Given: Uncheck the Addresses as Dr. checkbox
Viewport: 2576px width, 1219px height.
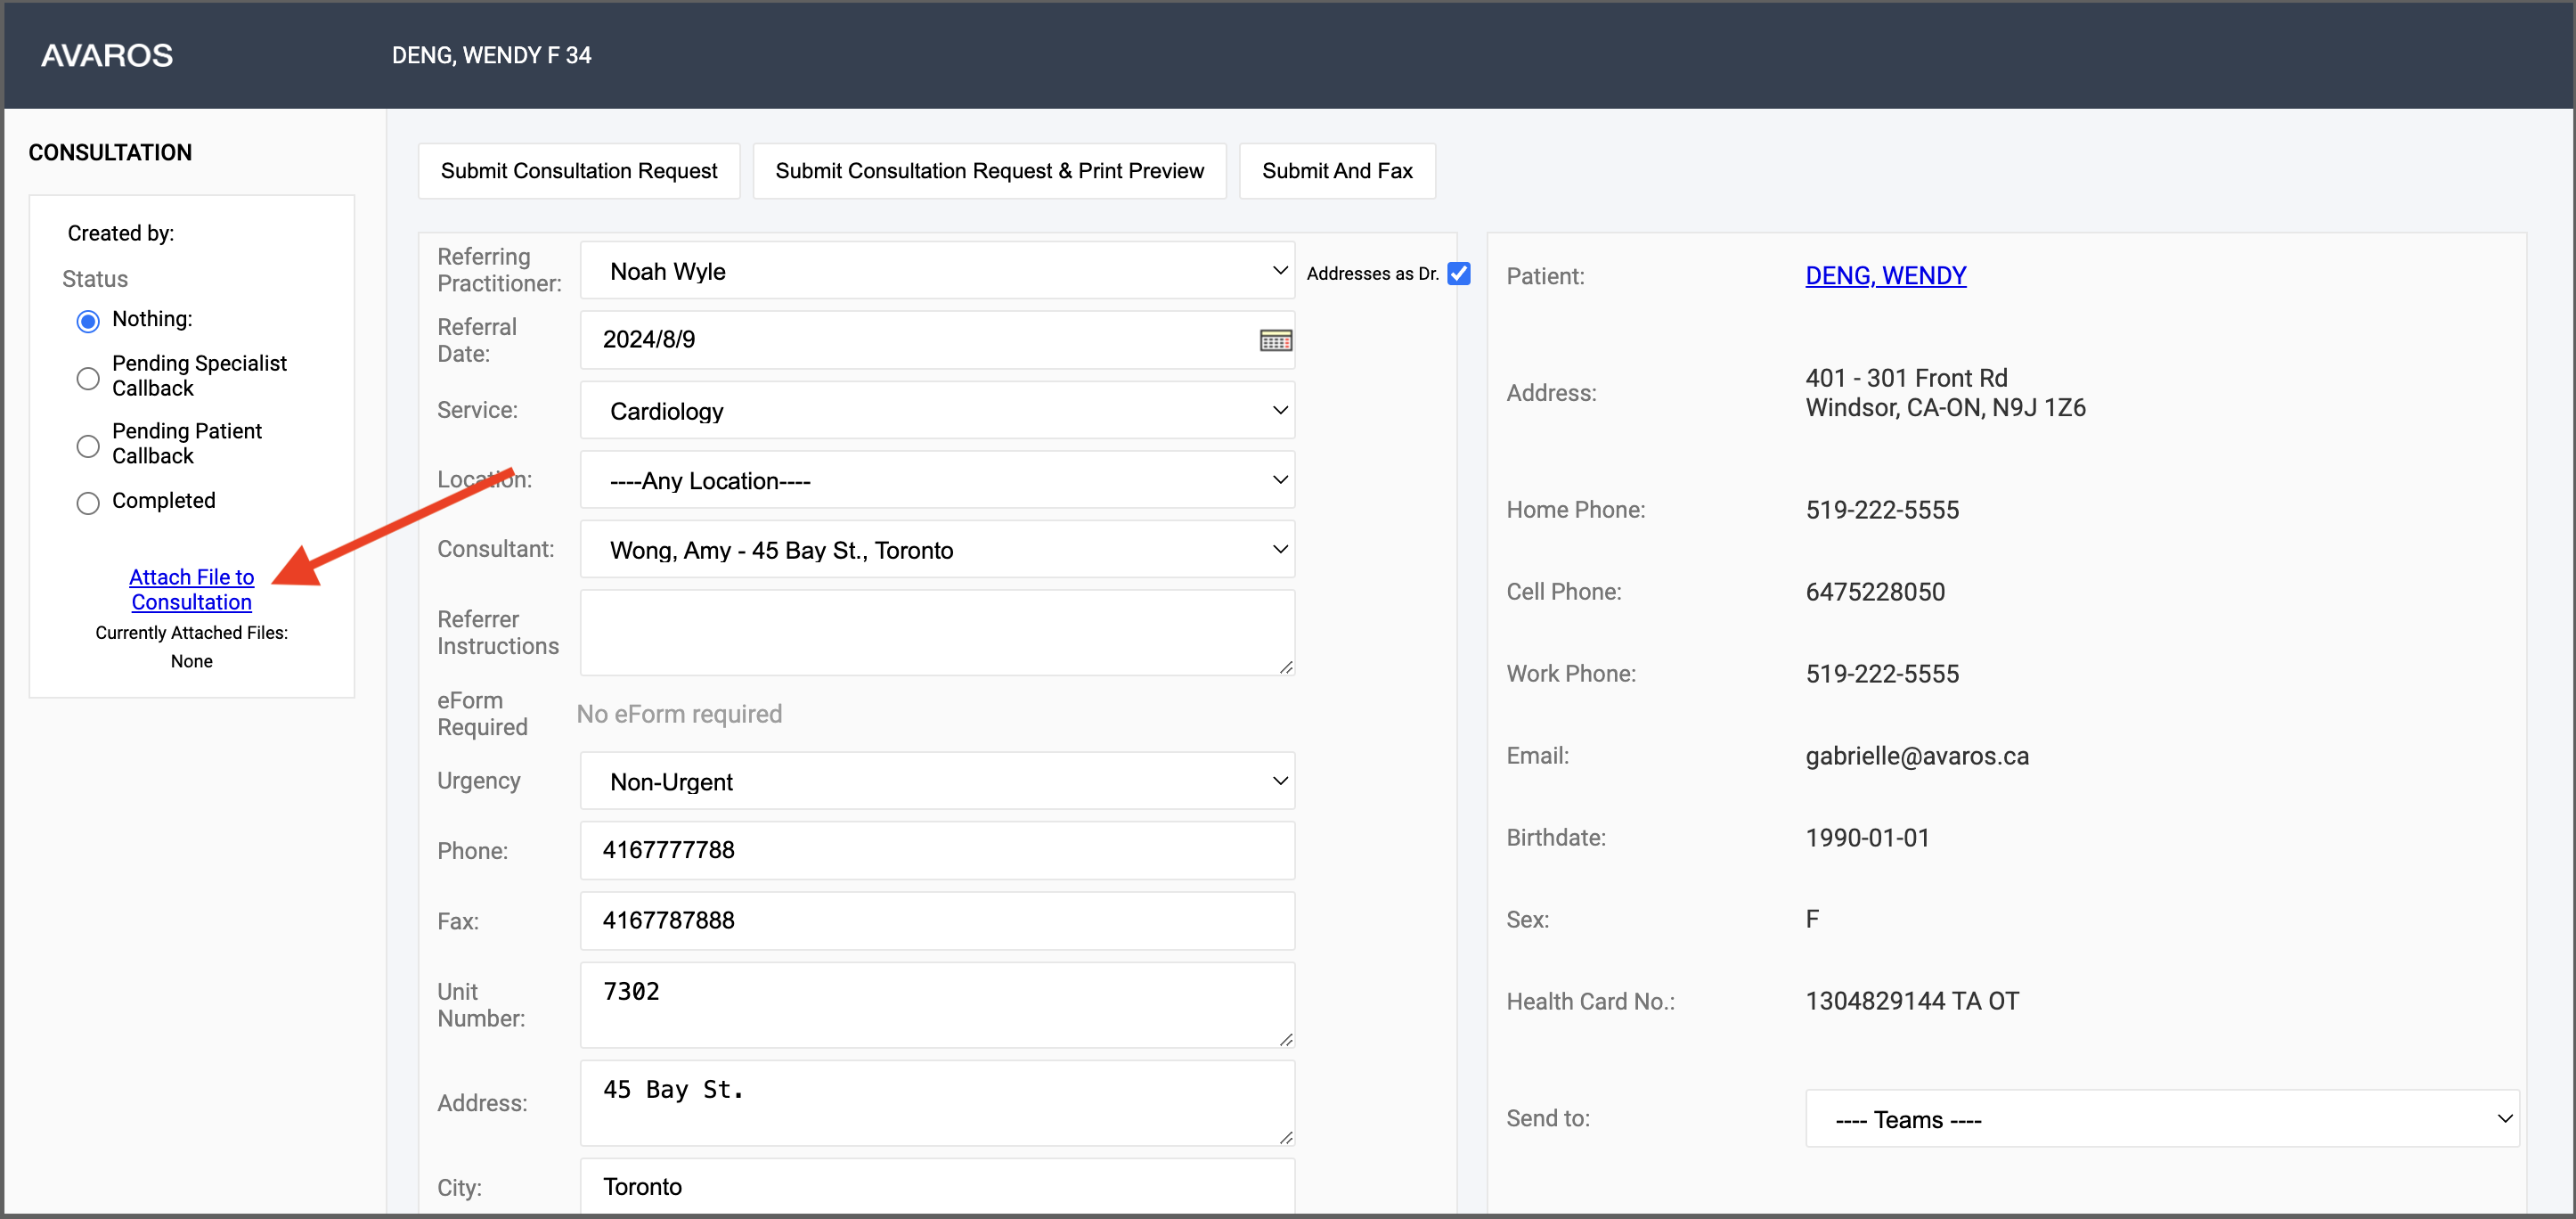Looking at the screenshot, I should pyautogui.click(x=1459, y=273).
